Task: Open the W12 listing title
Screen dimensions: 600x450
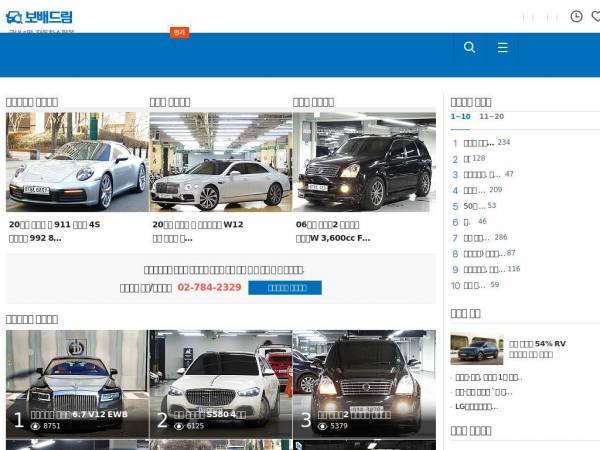Action: click(x=198, y=231)
